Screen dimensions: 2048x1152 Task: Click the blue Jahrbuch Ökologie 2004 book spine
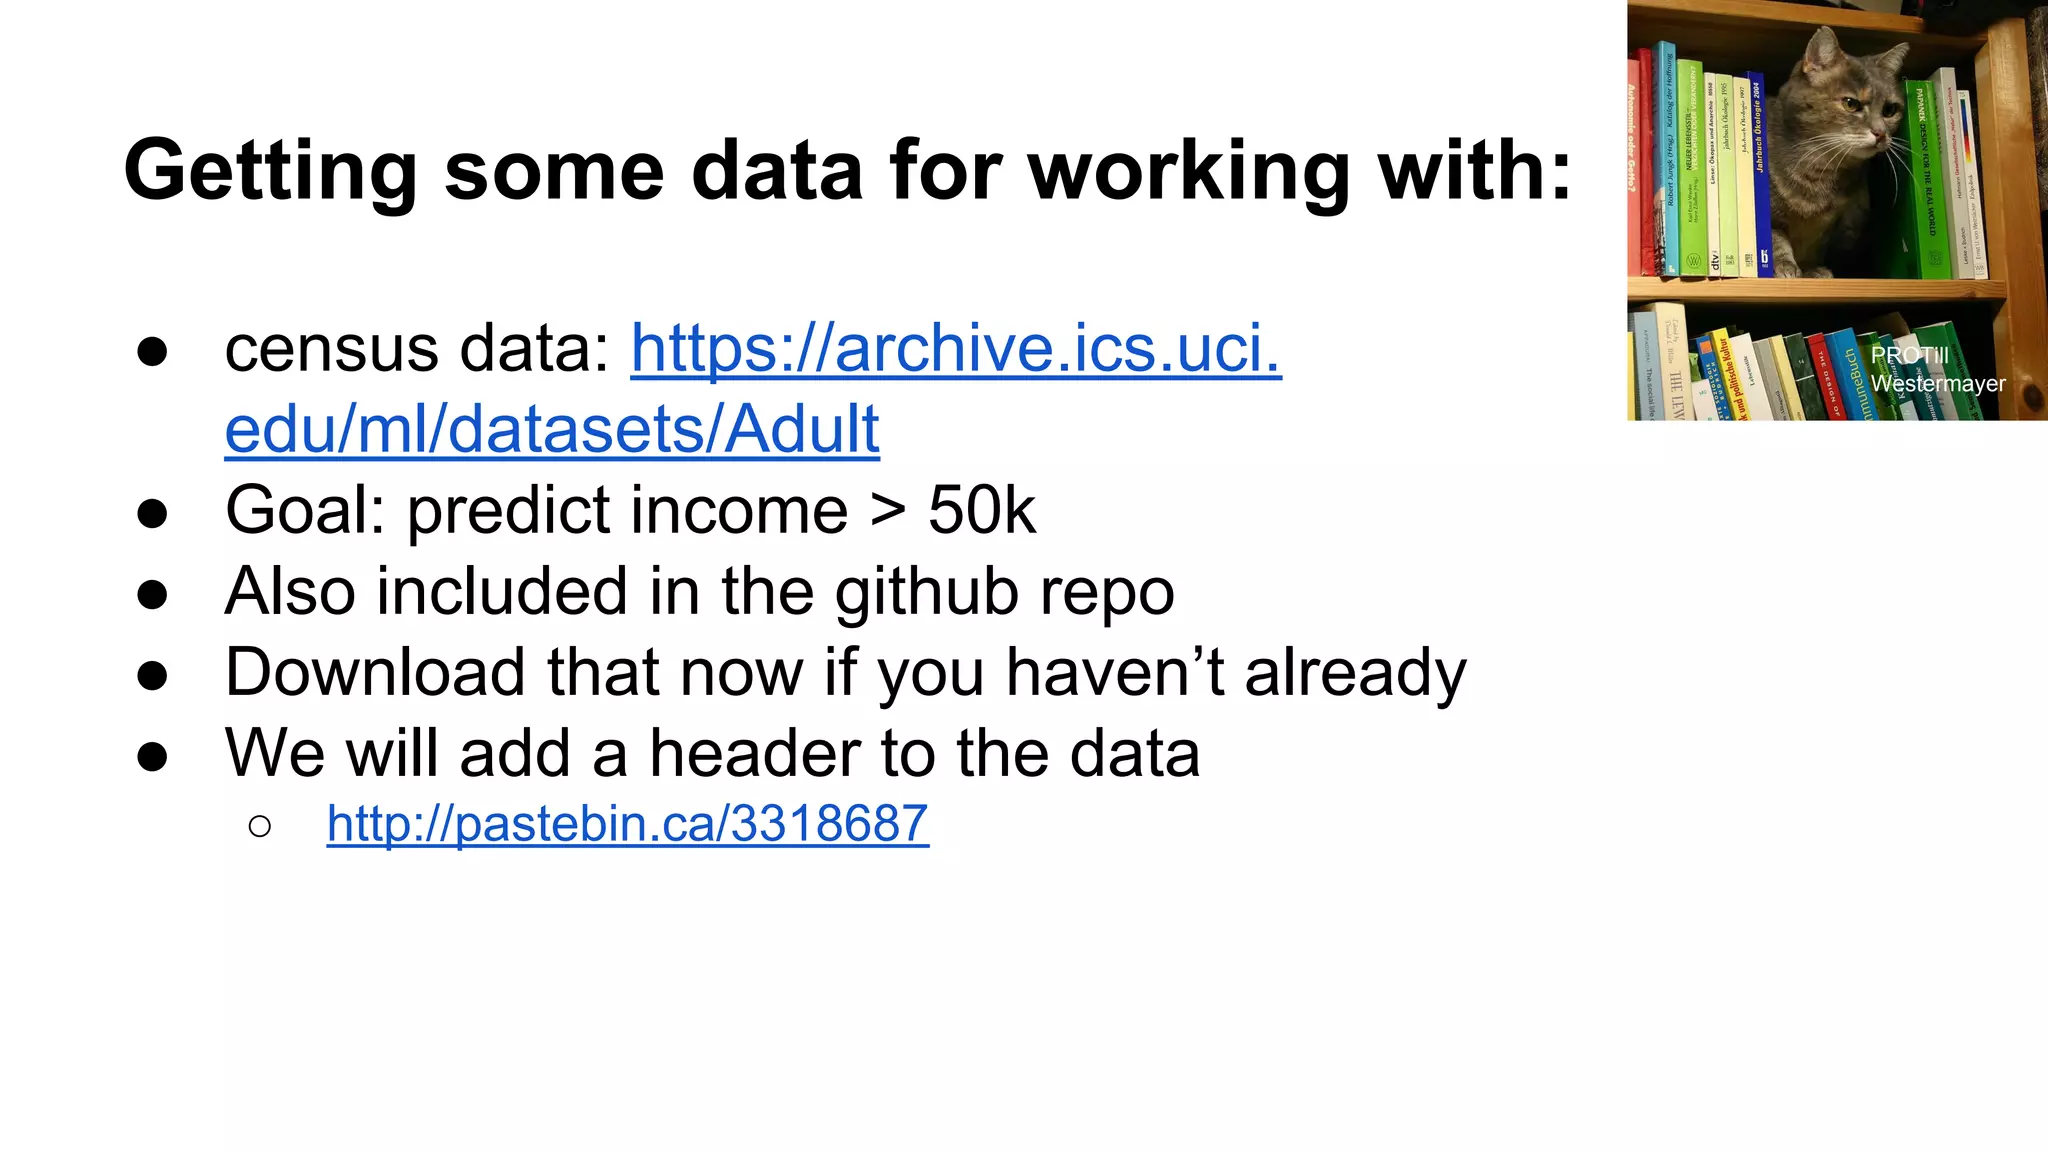(1763, 175)
